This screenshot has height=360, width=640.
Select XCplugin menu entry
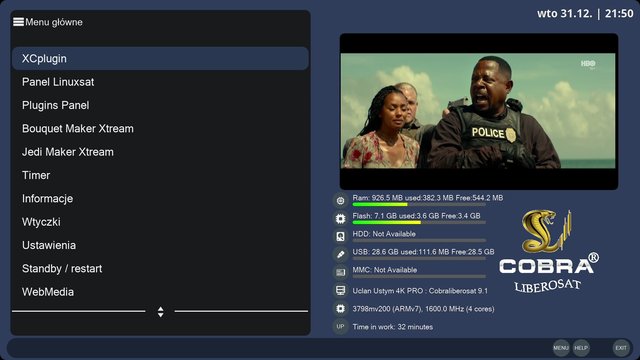click(160, 58)
